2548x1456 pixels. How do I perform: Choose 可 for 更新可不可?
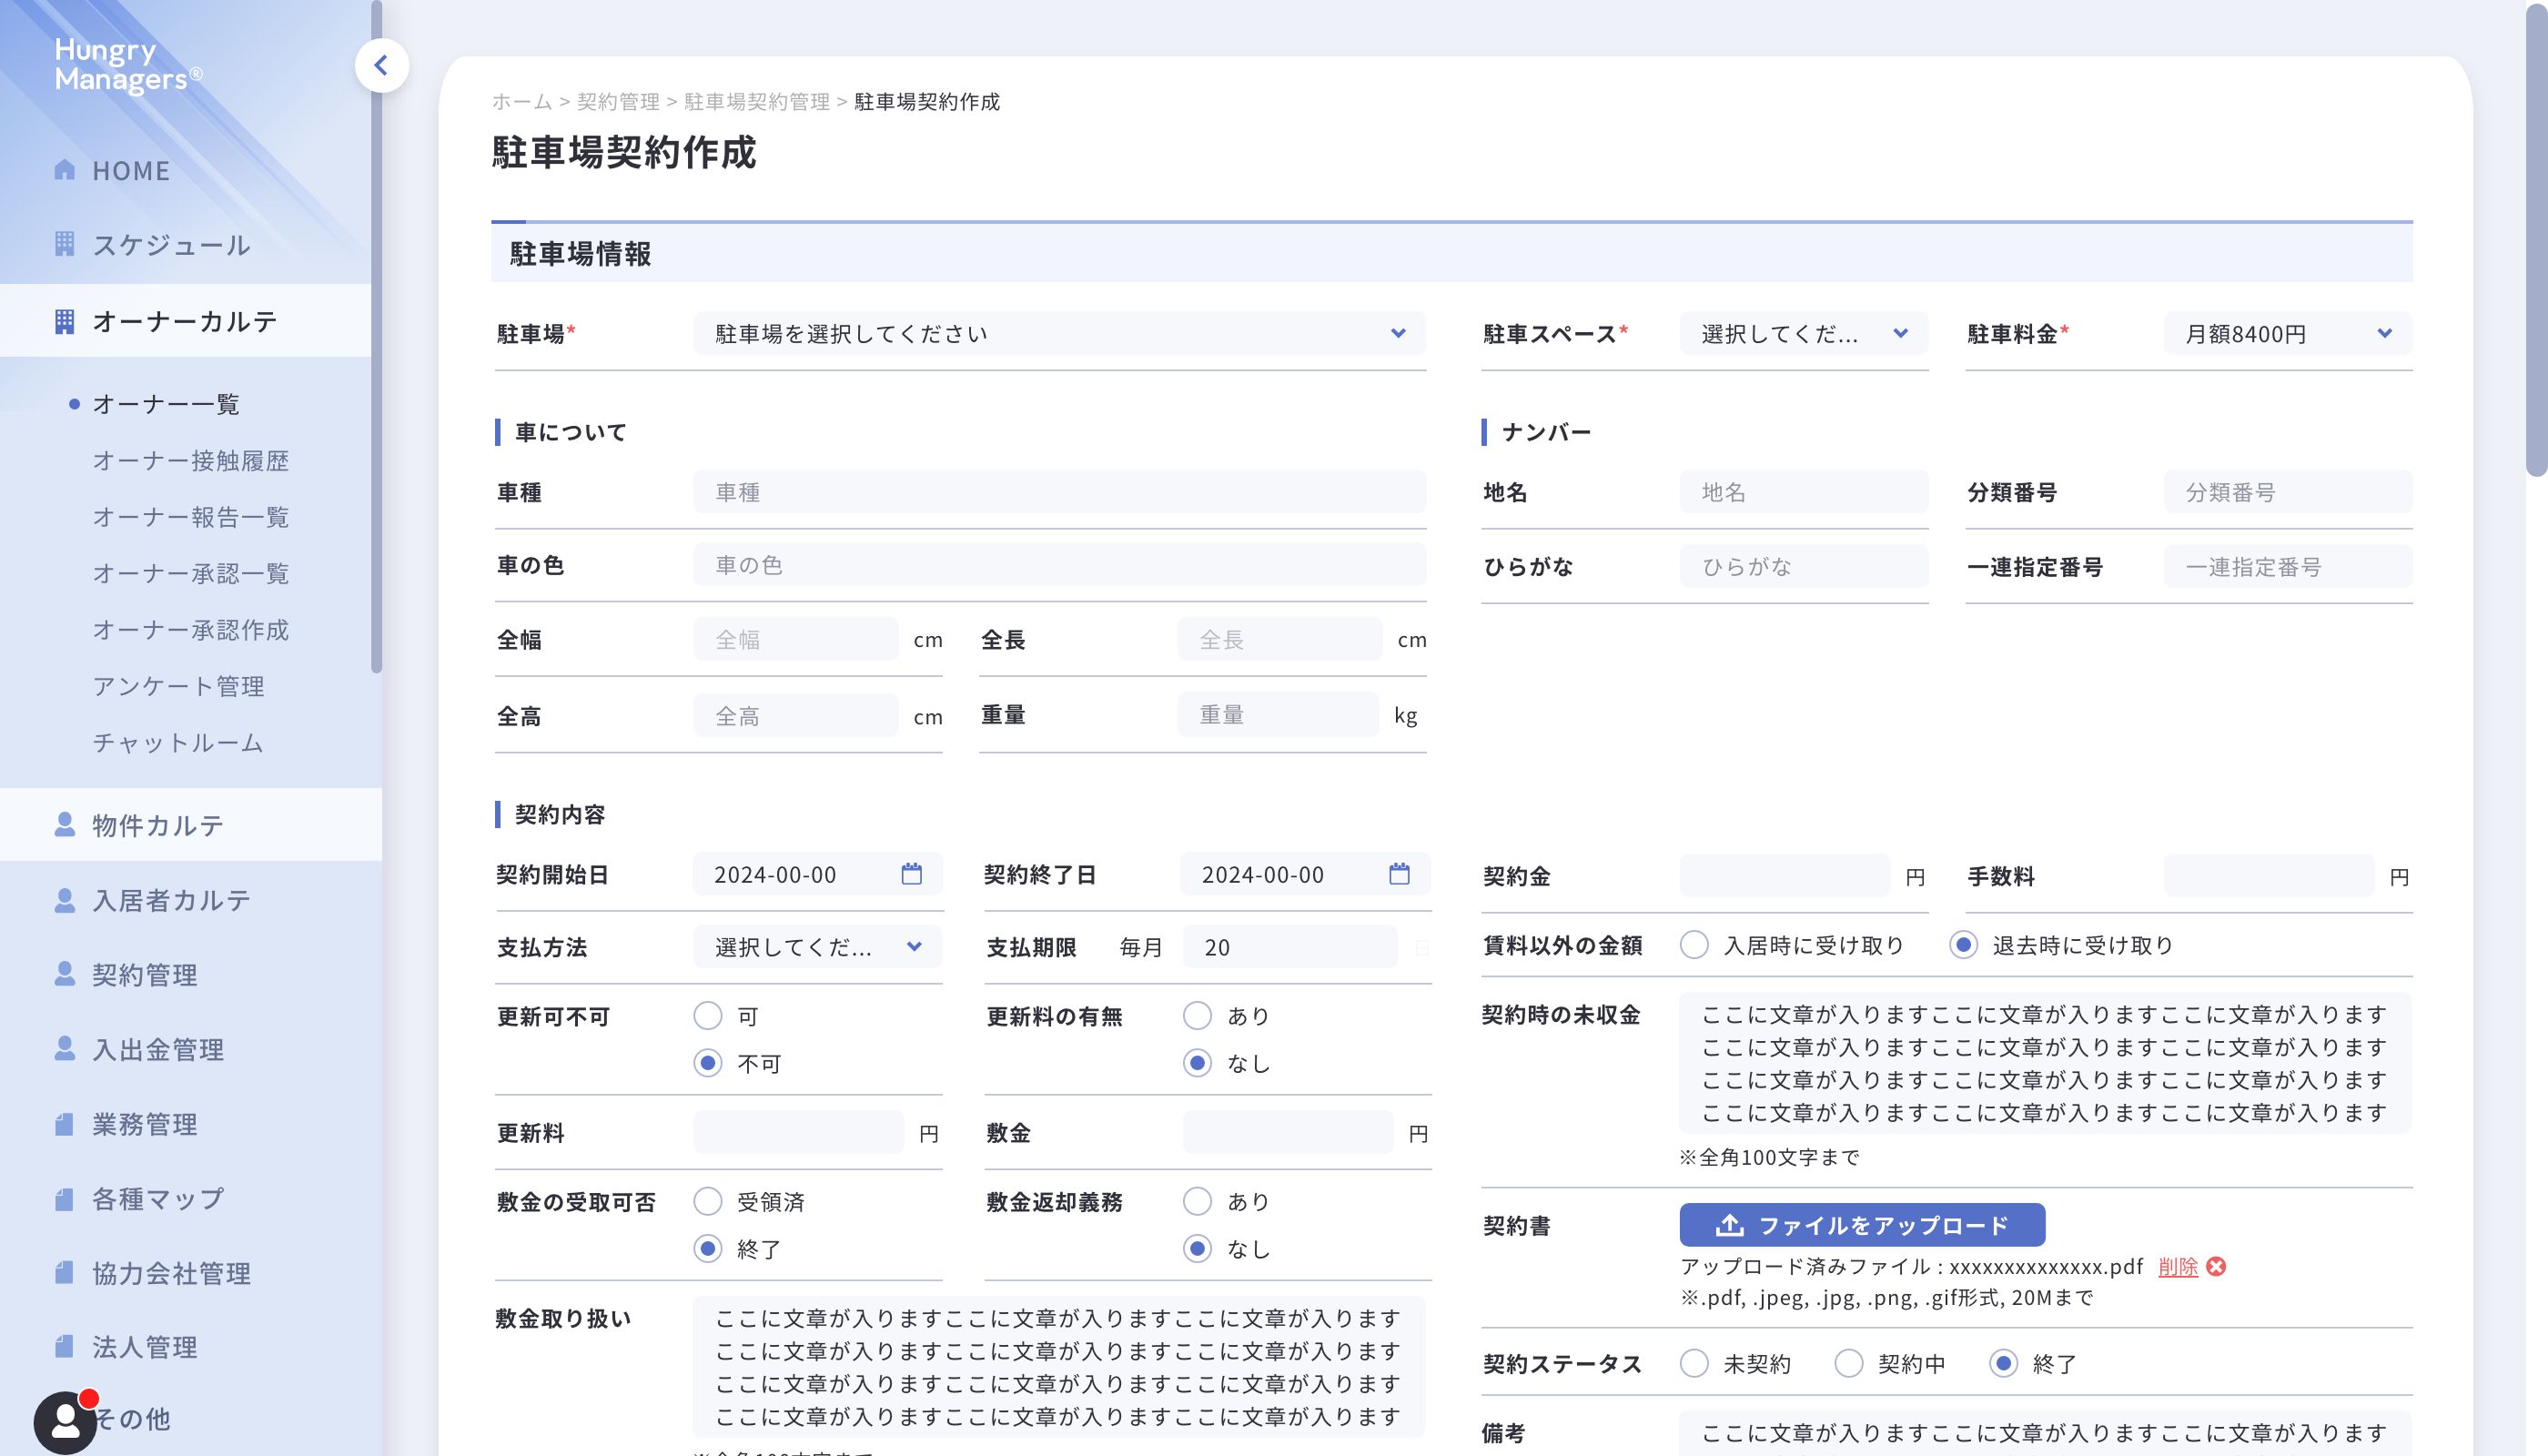(x=708, y=1016)
